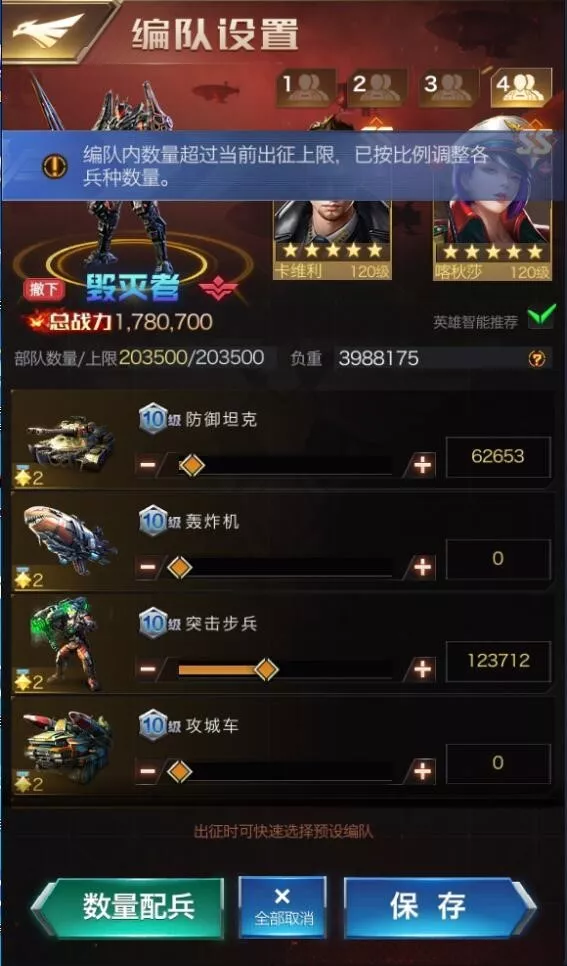Tap the eagle back icon
567x966 pixels.
(x=49, y=30)
